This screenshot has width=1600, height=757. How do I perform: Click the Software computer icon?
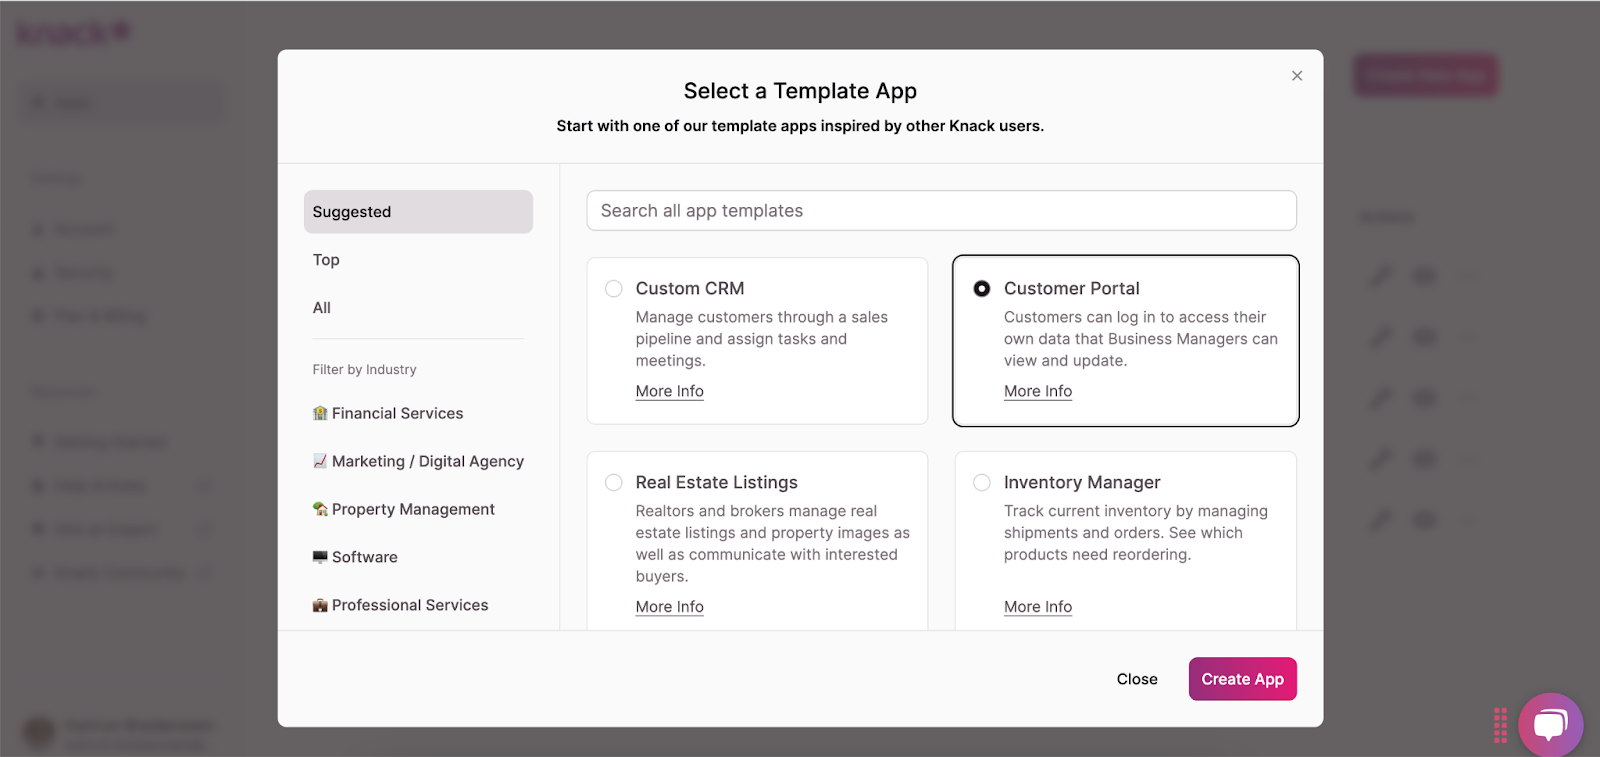click(x=320, y=557)
